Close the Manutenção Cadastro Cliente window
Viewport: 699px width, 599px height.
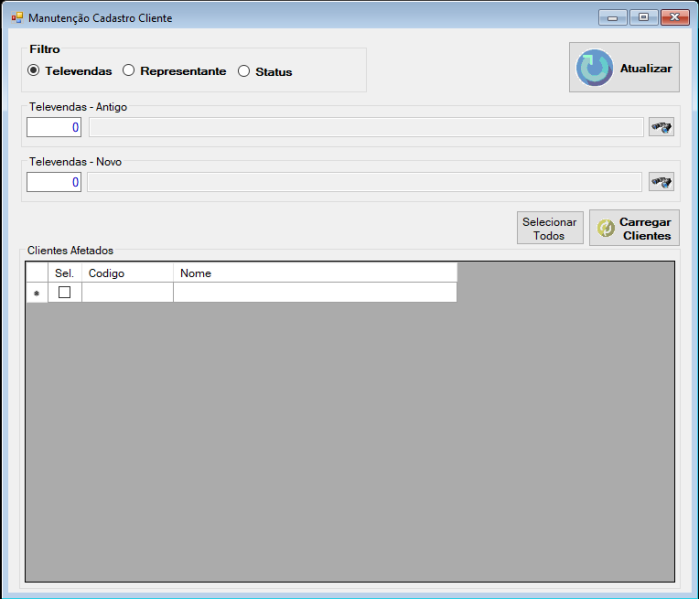click(675, 17)
